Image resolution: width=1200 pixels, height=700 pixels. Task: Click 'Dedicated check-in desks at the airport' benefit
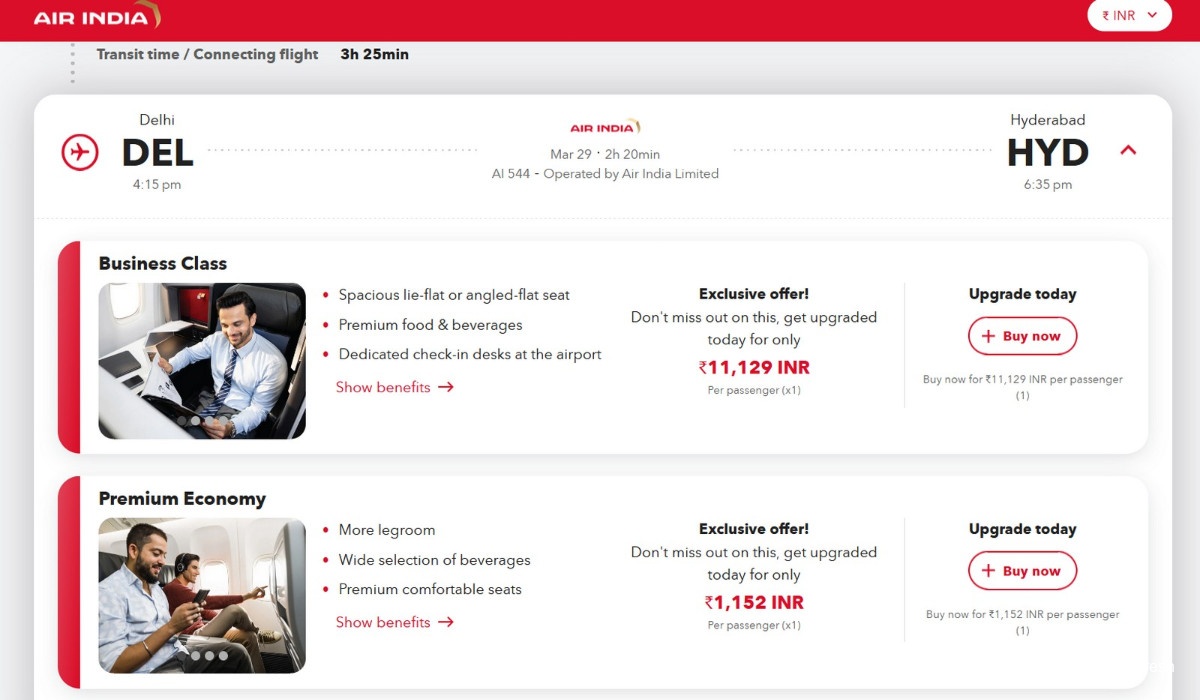[x=470, y=354]
